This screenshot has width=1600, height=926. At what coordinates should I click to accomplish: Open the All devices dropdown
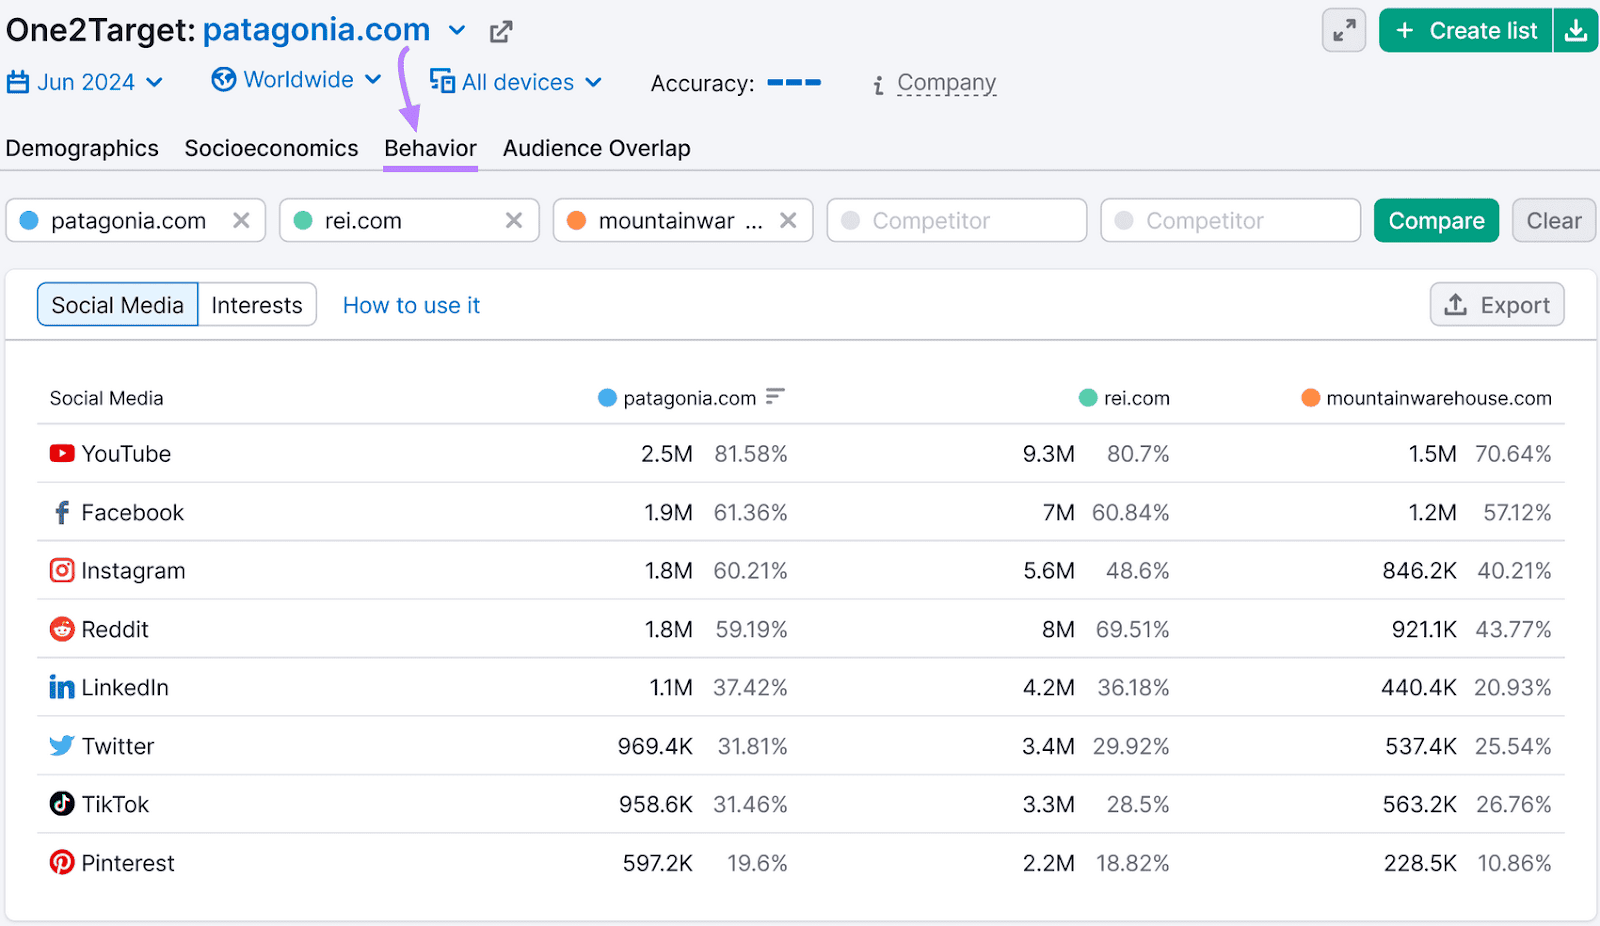pyautogui.click(x=516, y=82)
